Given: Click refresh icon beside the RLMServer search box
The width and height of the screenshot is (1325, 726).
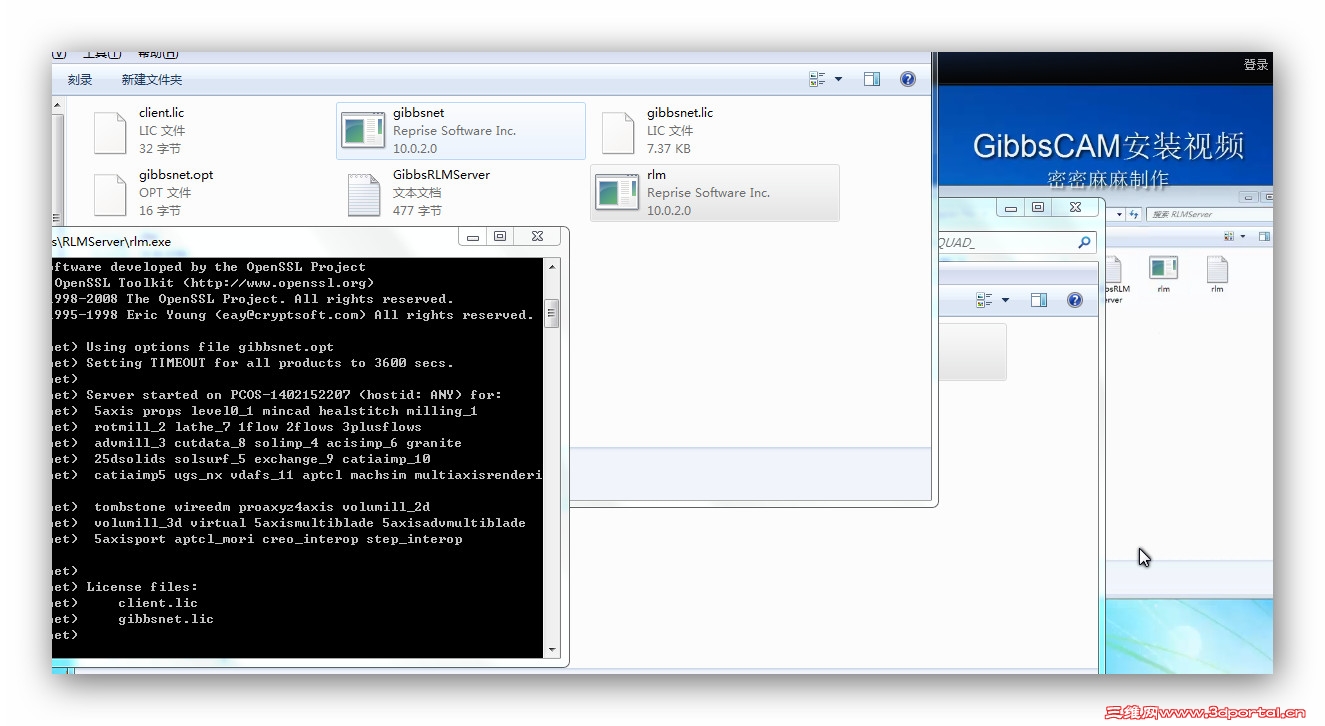Looking at the screenshot, I should pyautogui.click(x=1134, y=214).
